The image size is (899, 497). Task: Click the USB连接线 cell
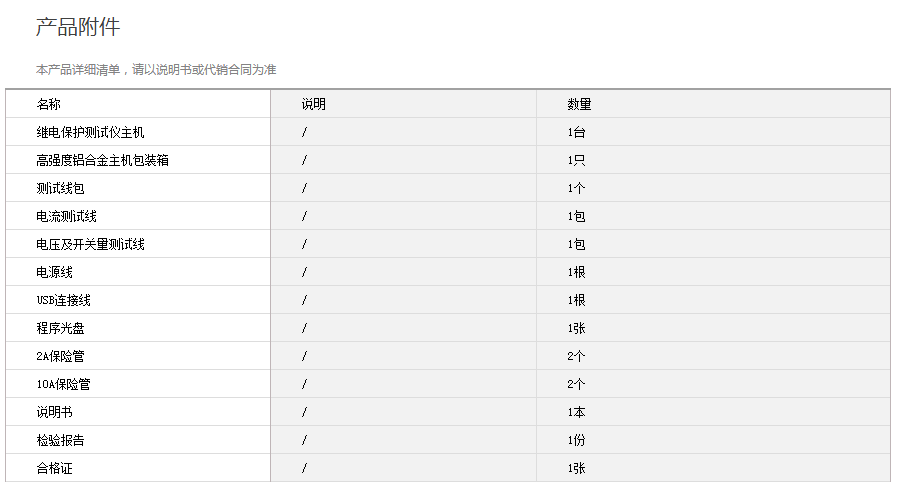[63, 300]
